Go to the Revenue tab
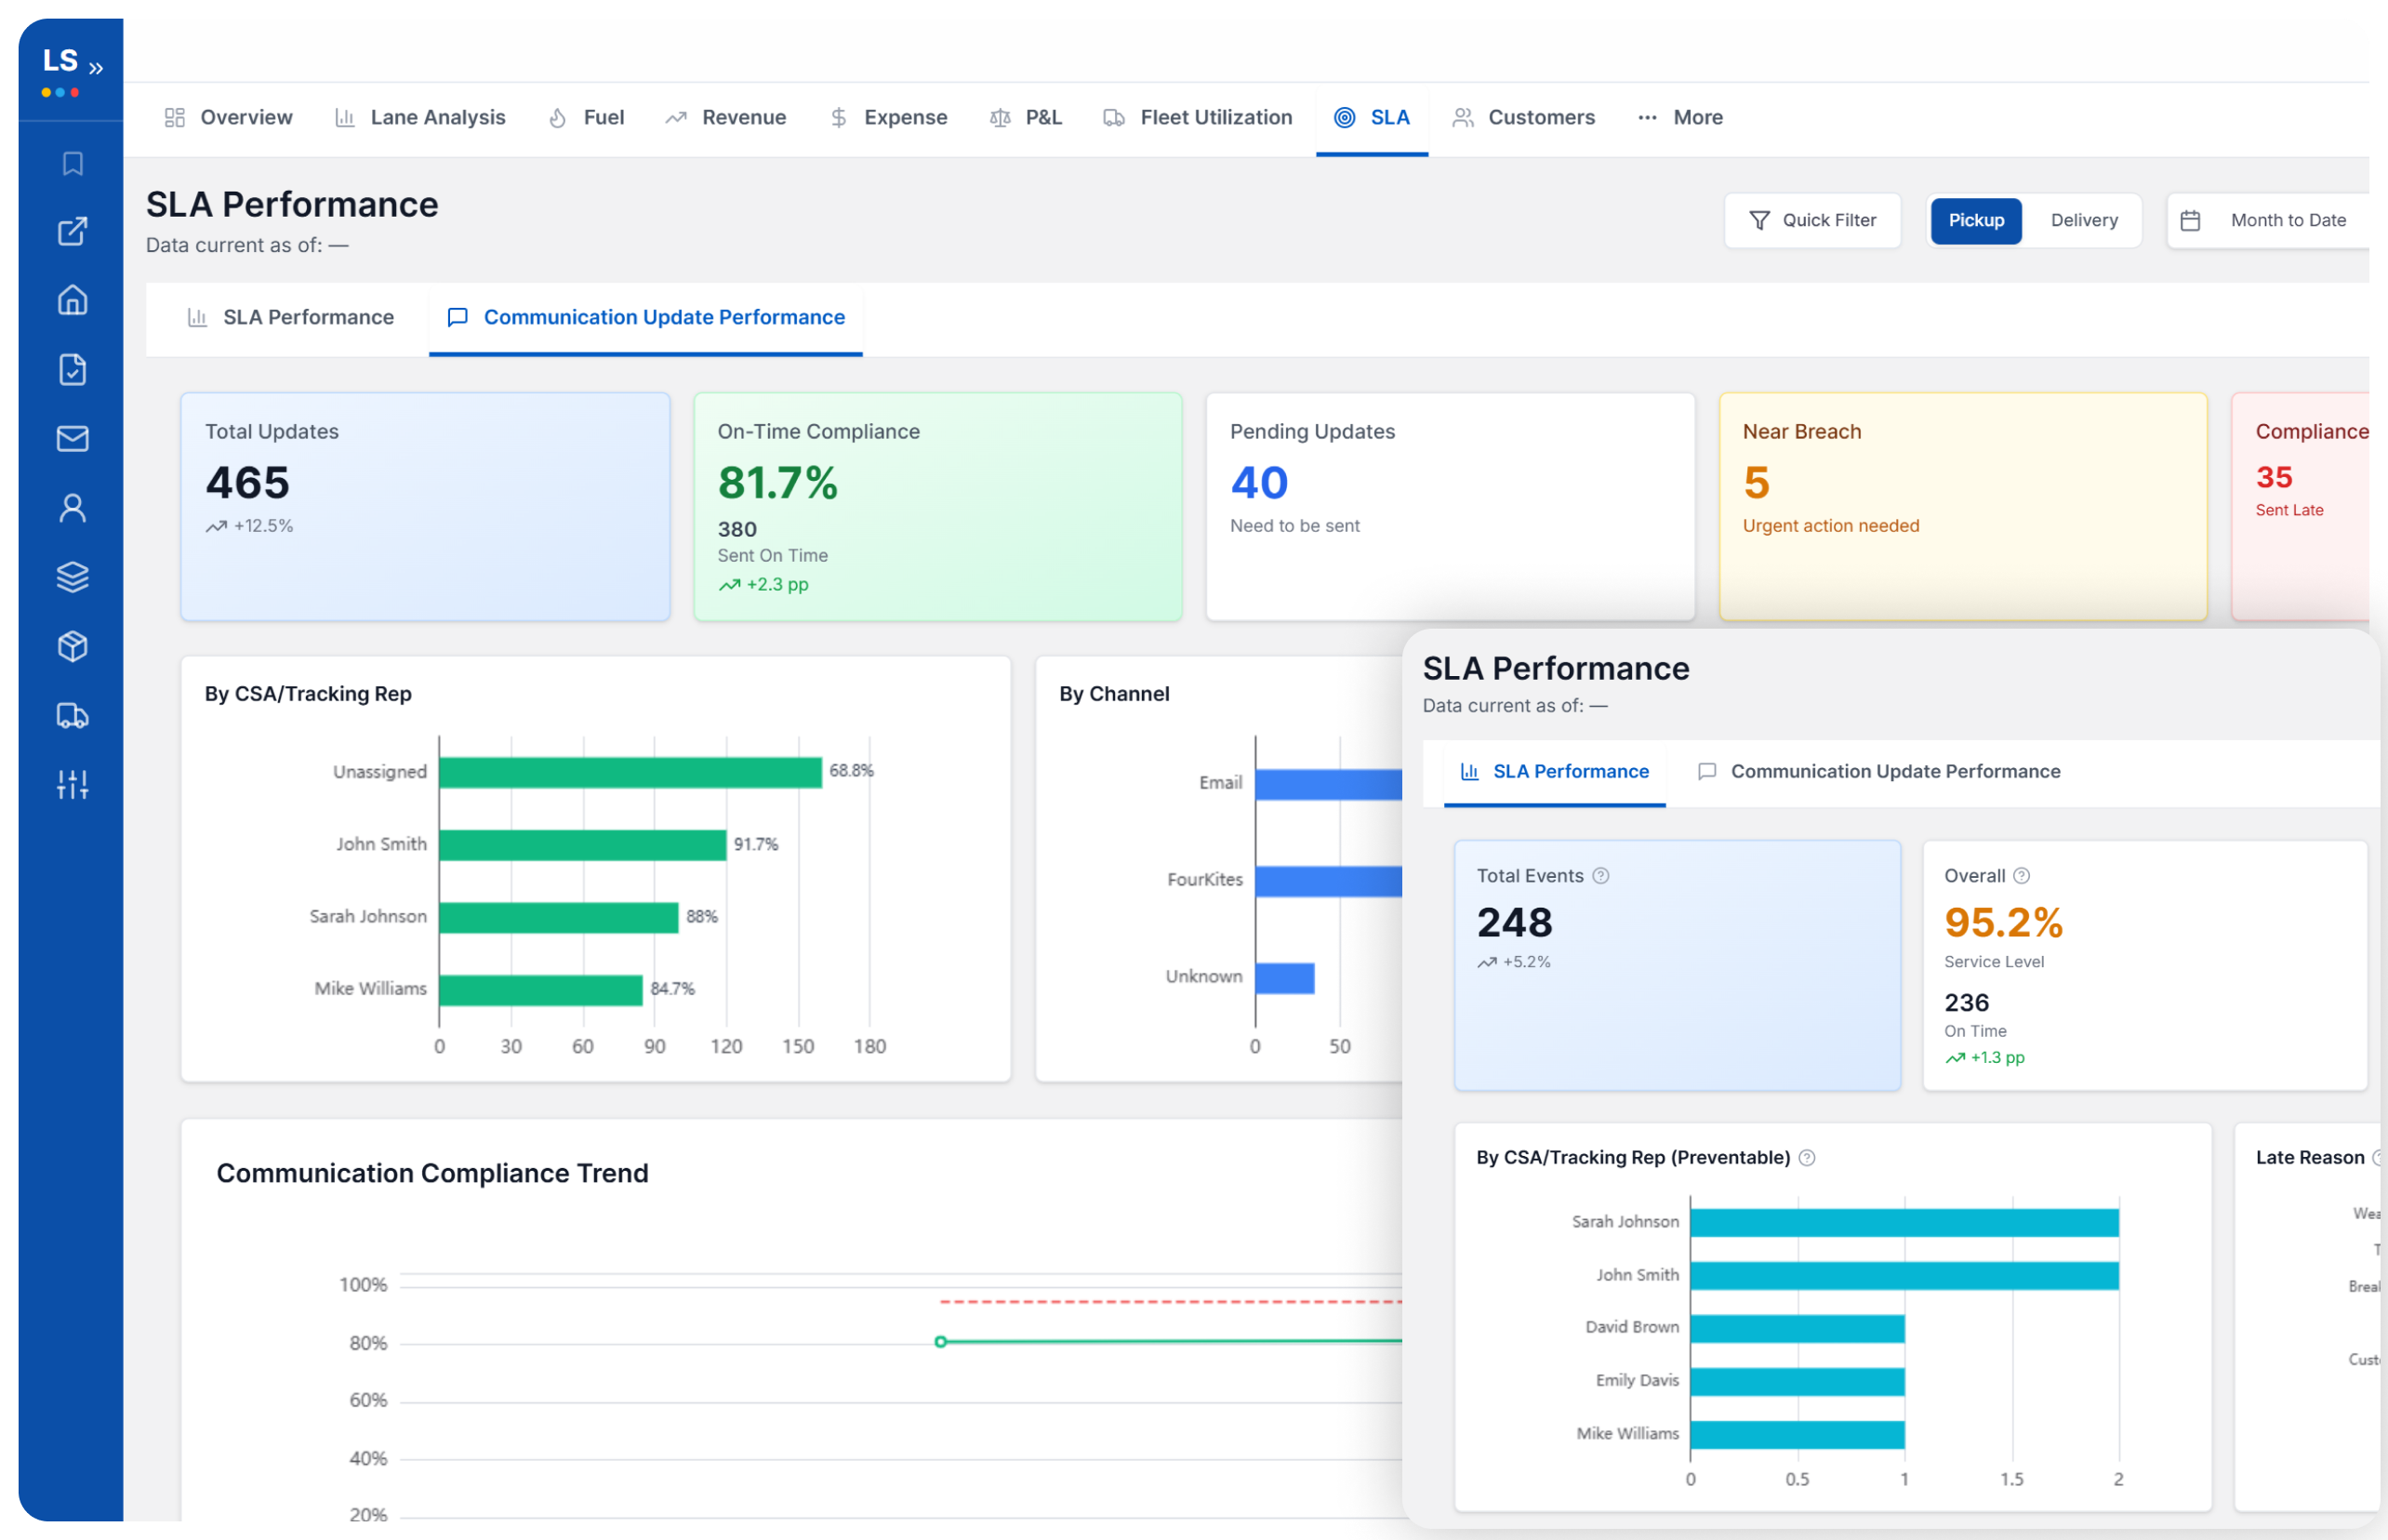This screenshot has width=2388, height=1540. click(x=726, y=117)
